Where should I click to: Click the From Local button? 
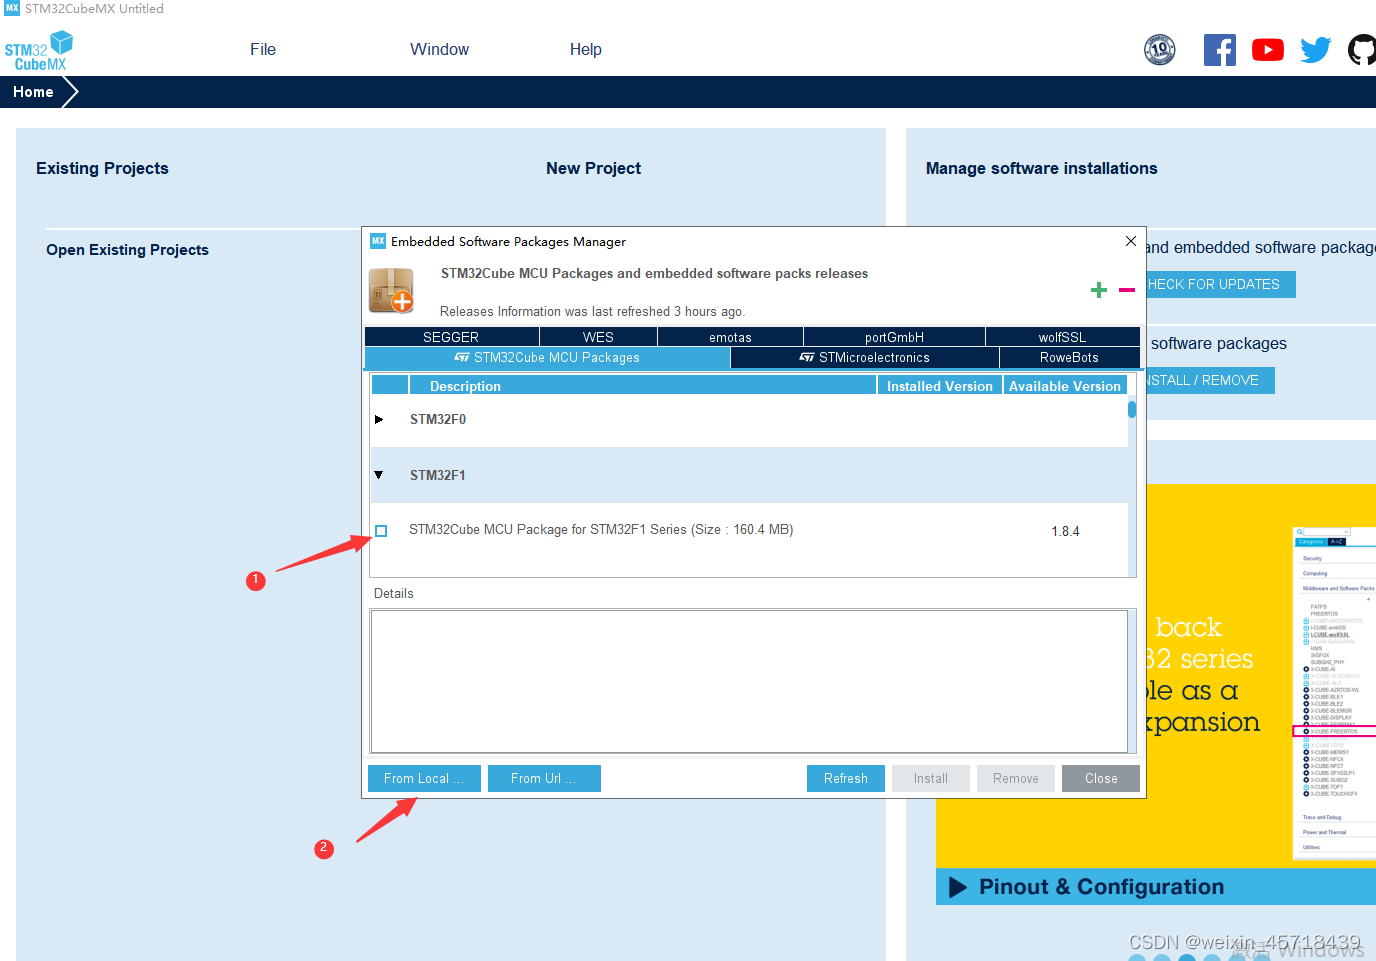click(x=424, y=778)
